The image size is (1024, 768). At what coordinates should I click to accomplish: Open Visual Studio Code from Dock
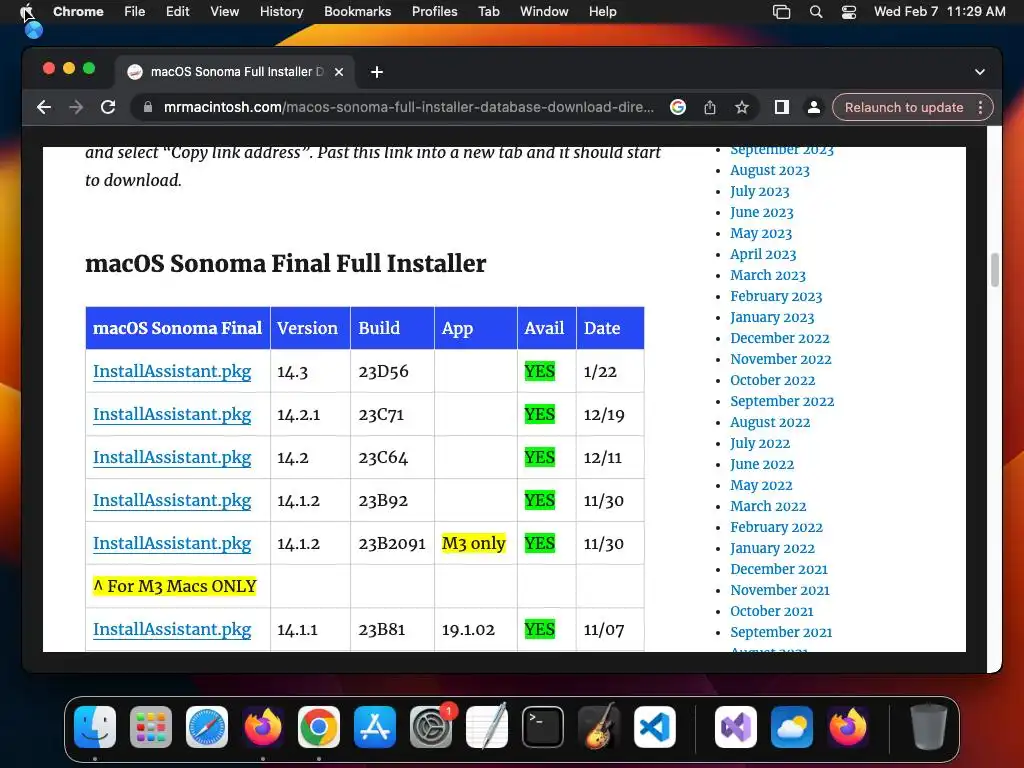coord(655,727)
